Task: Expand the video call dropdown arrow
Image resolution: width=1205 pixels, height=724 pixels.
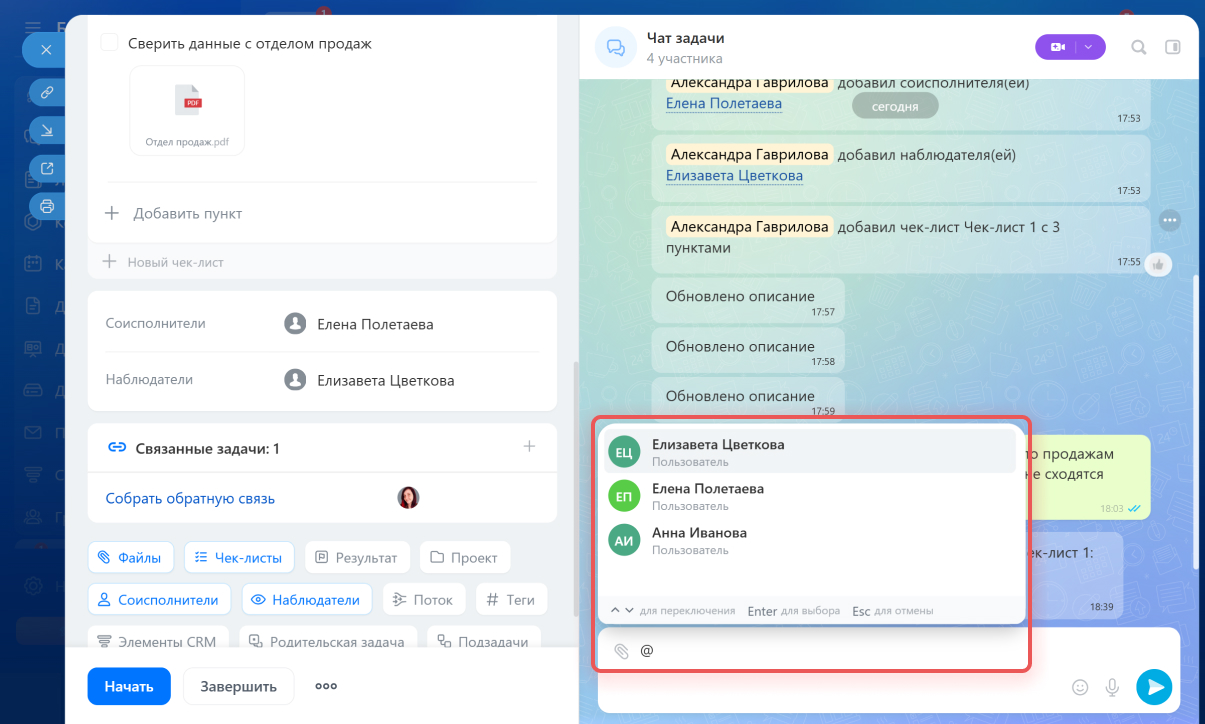Action: point(1090,47)
